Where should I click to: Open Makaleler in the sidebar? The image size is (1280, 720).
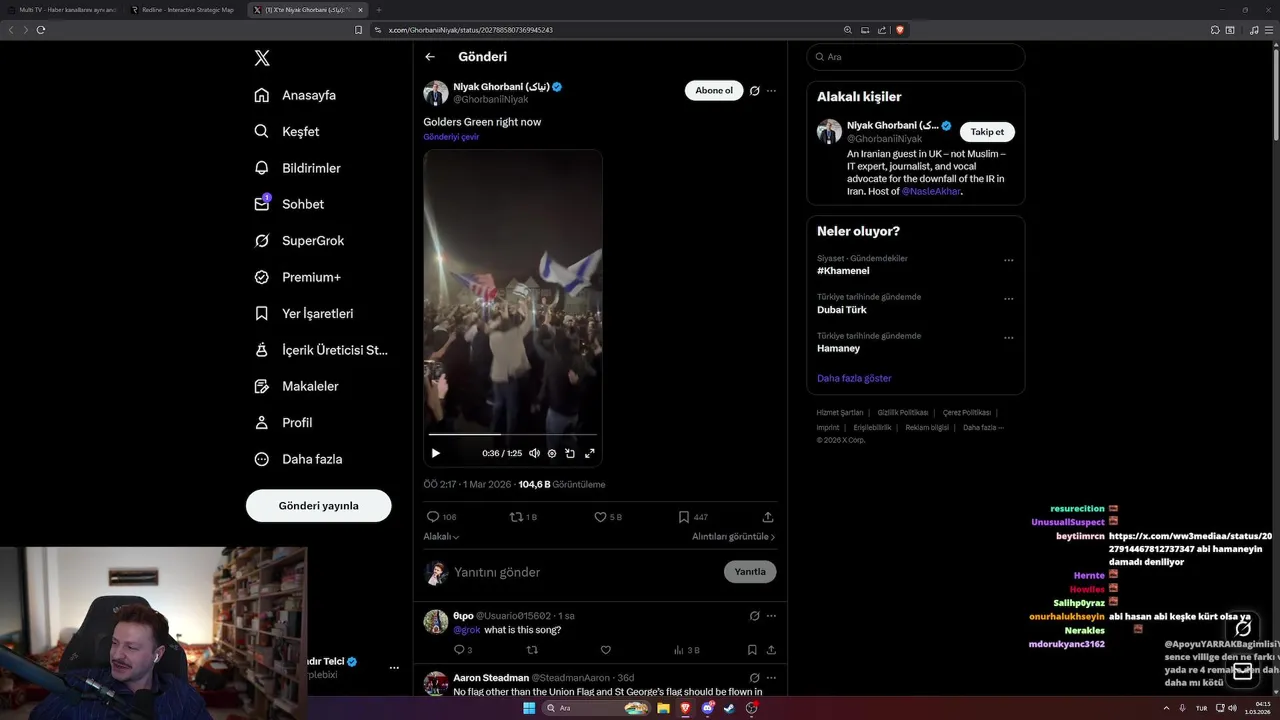coord(296,386)
